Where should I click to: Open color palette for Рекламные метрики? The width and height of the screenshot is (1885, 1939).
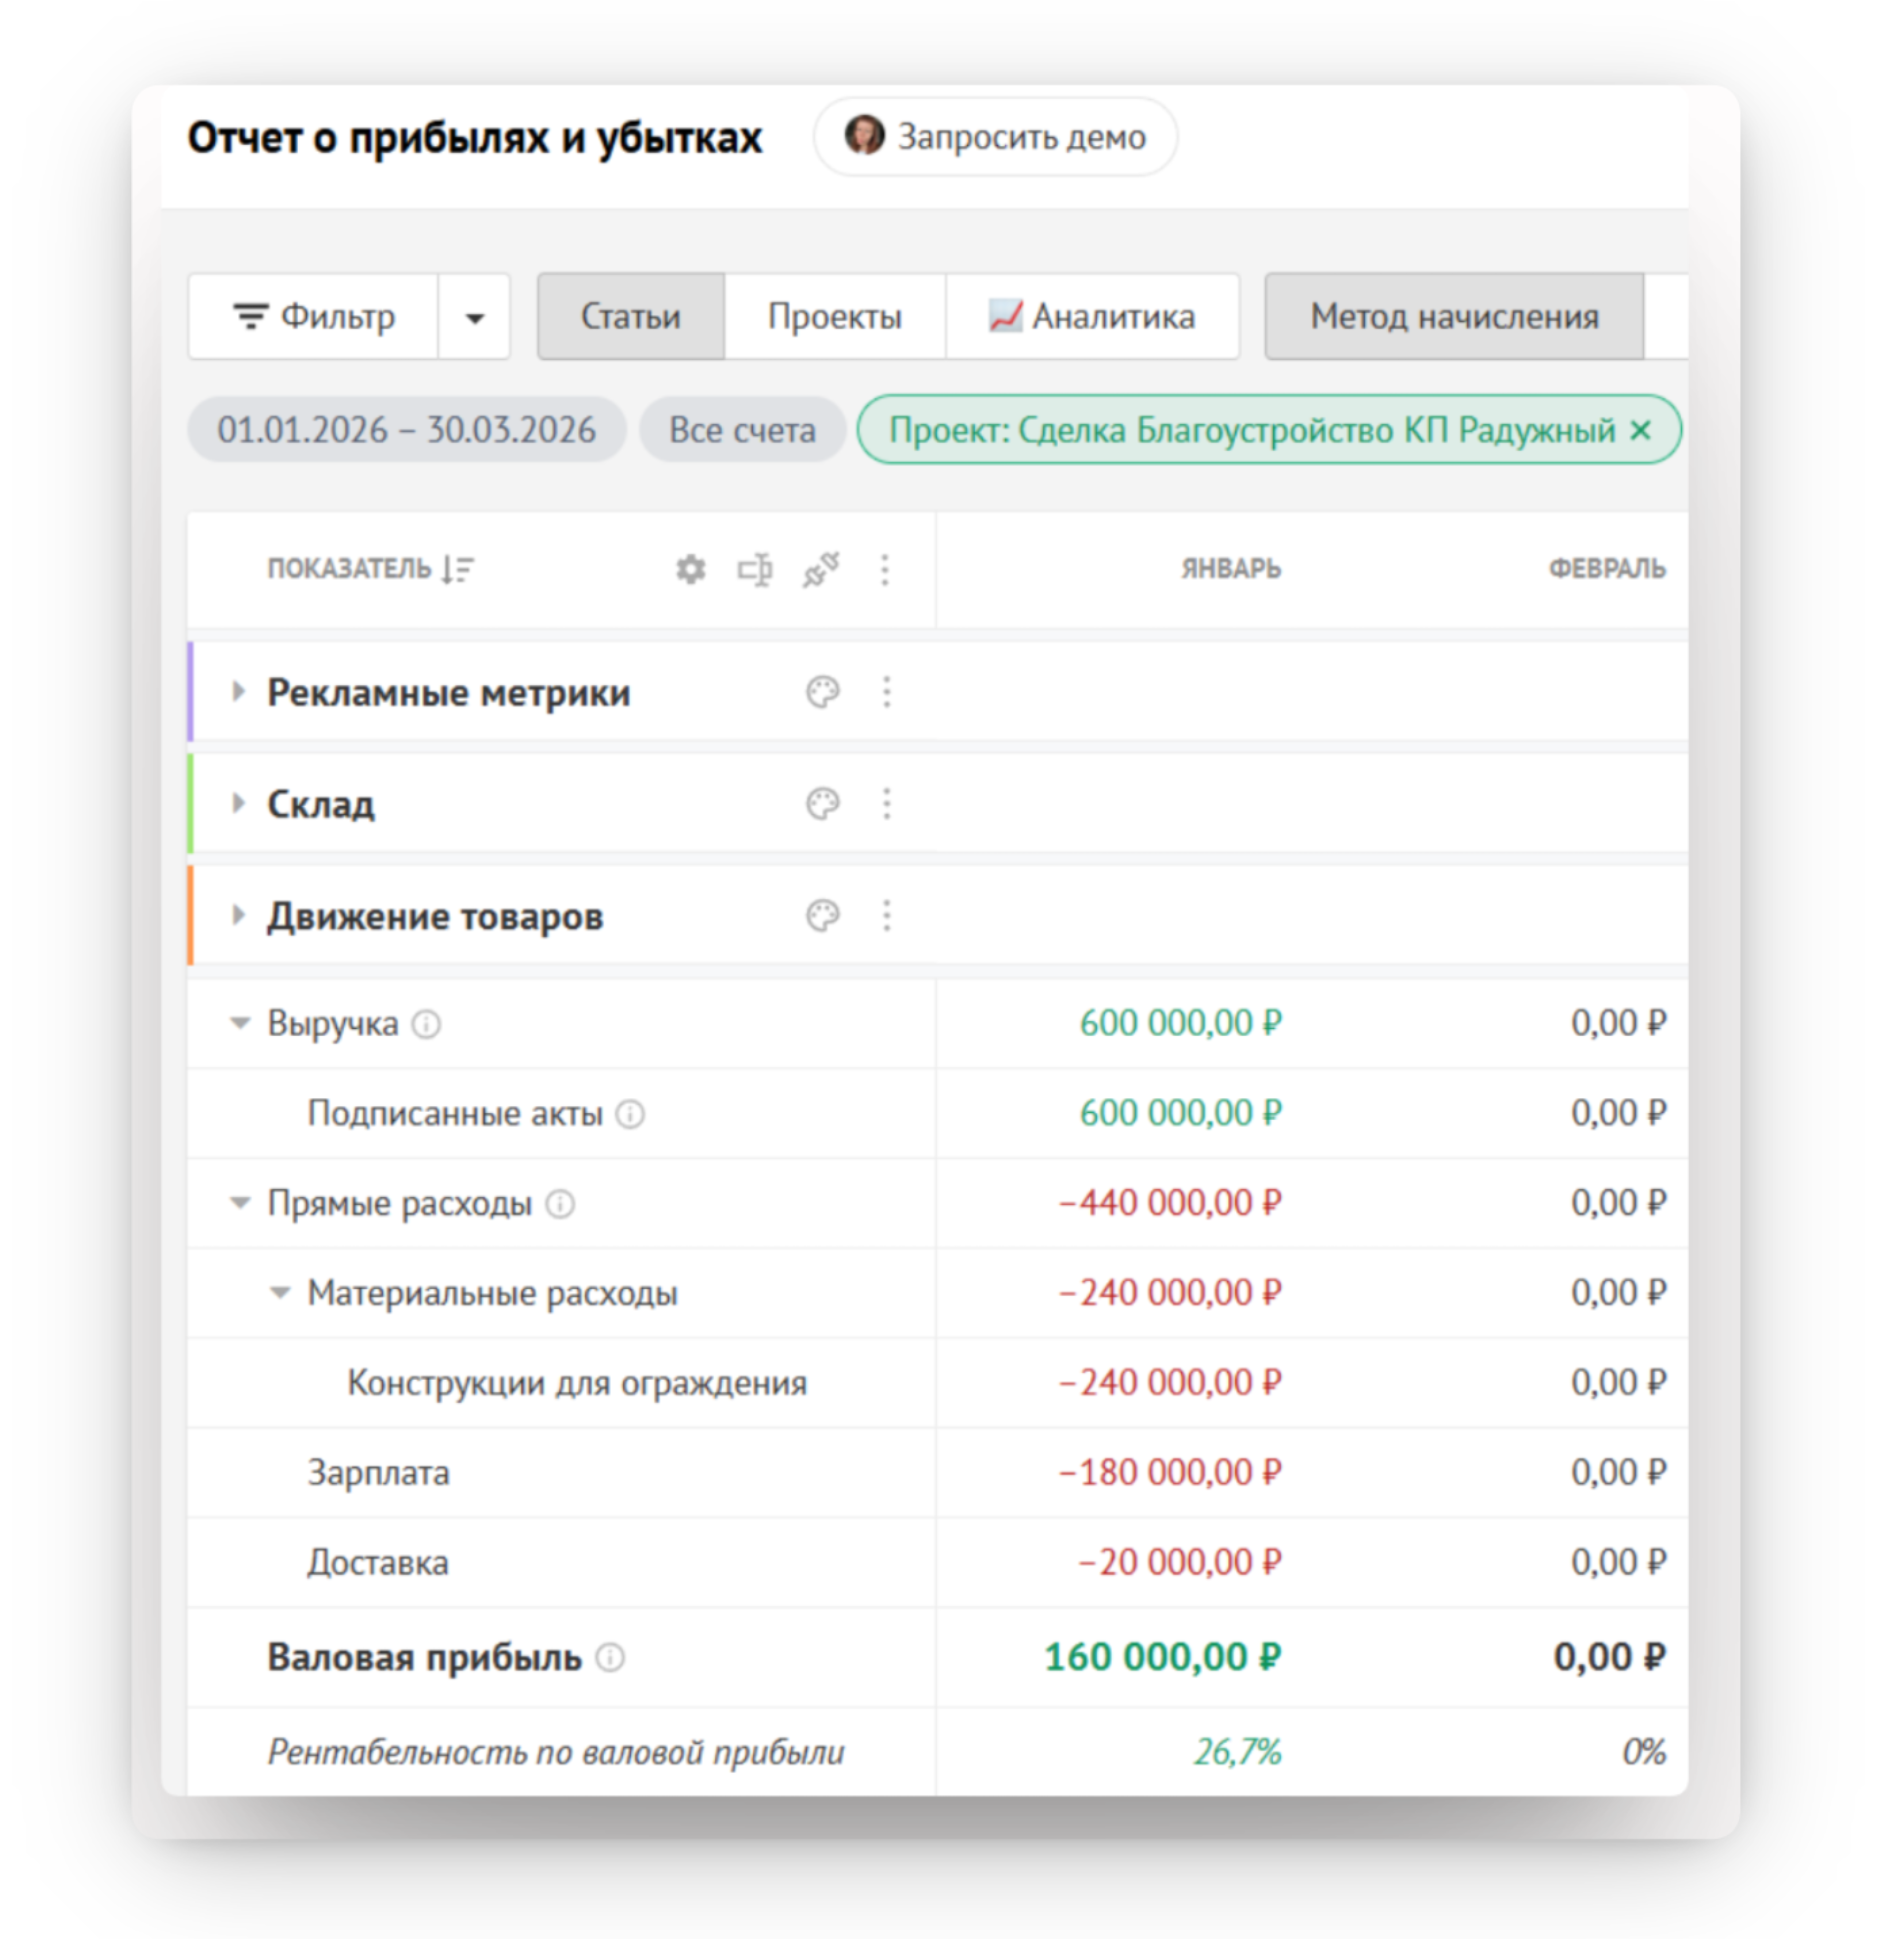click(x=822, y=692)
